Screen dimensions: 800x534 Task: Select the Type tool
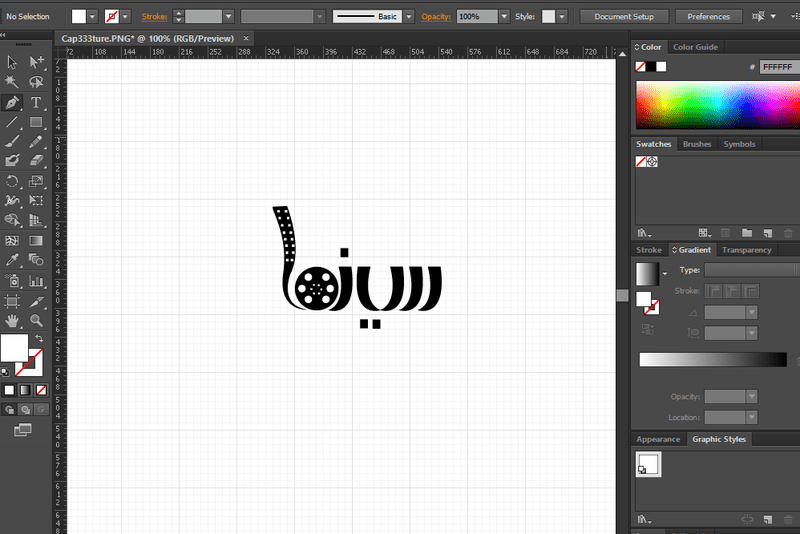(x=36, y=102)
